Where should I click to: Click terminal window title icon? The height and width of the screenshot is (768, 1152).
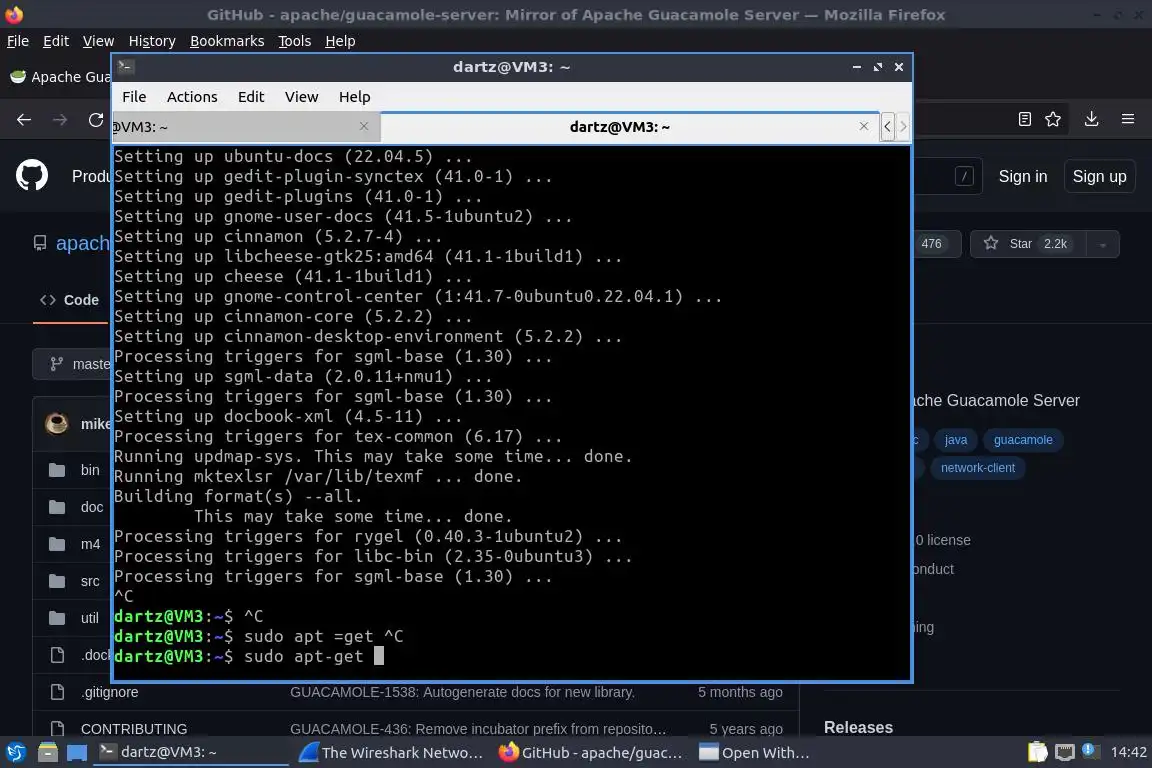[x=125, y=66]
